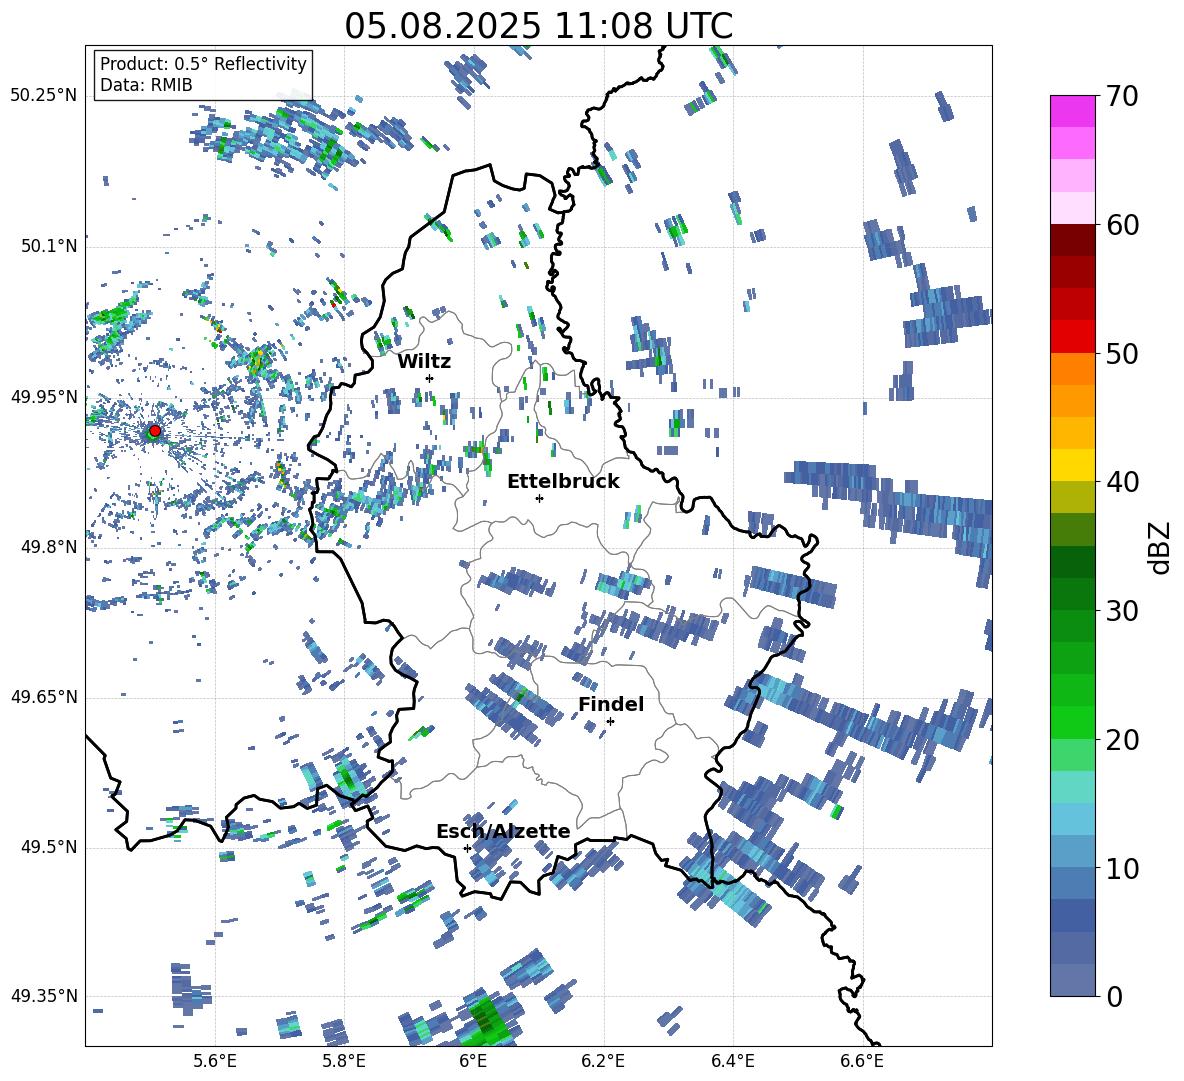Click the Esch/Alzette city label
1184x1081 pixels.
[x=503, y=831]
